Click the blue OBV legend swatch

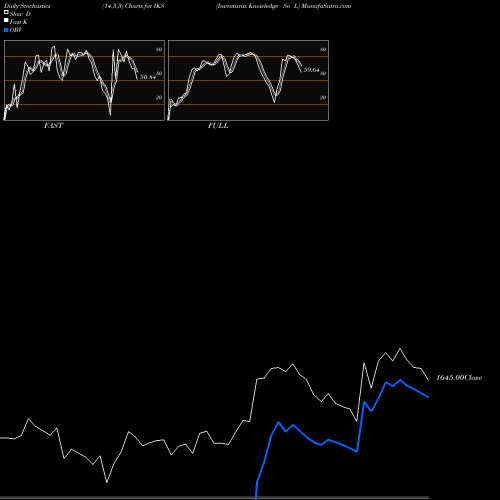point(6,30)
